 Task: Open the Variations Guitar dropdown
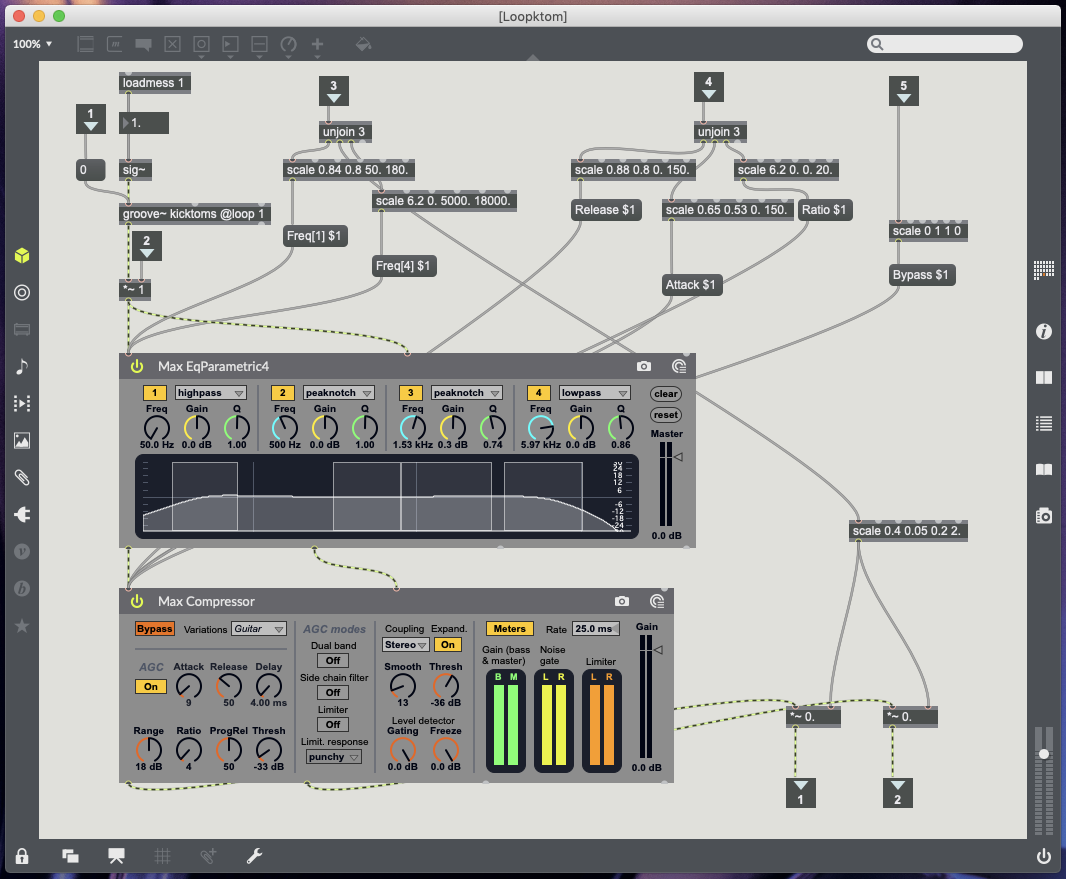(259, 629)
